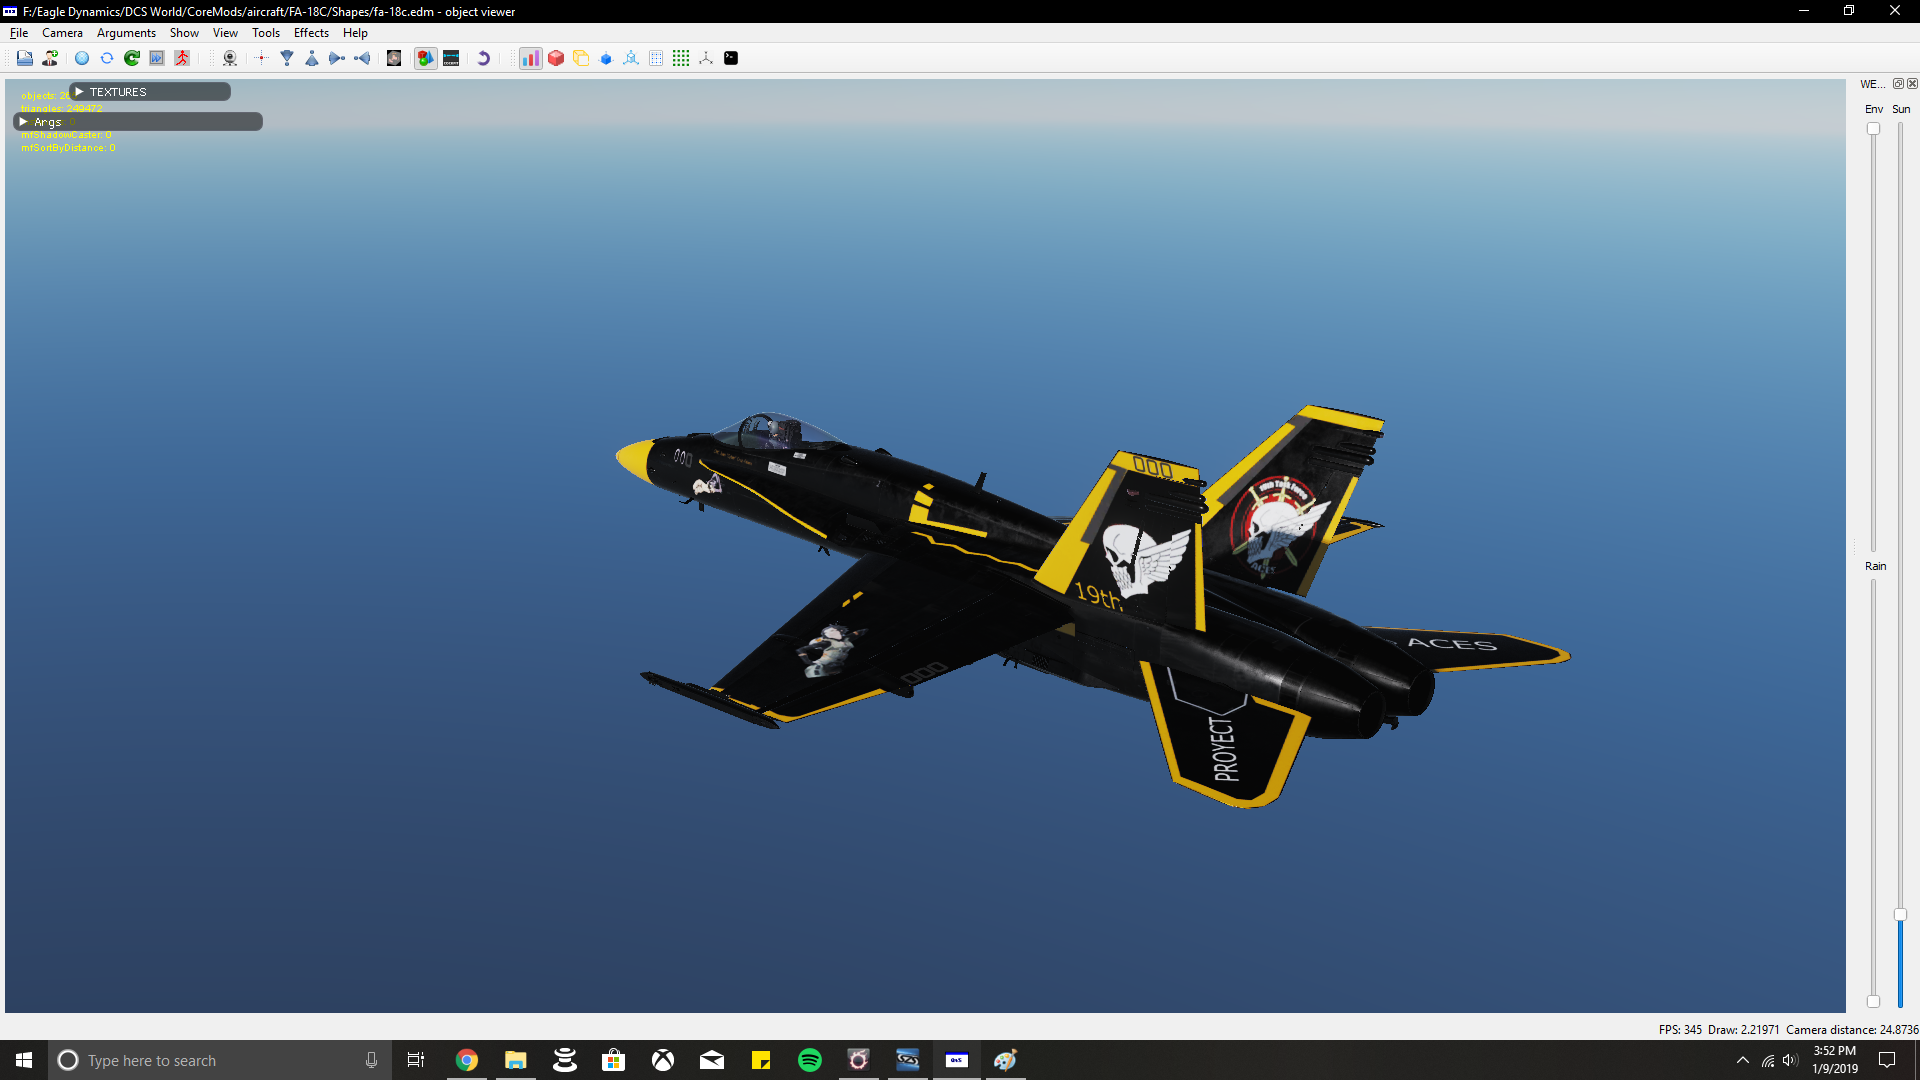This screenshot has width=1920, height=1080.
Task: Toggle the colored shapes toolbar button
Action: point(426,58)
